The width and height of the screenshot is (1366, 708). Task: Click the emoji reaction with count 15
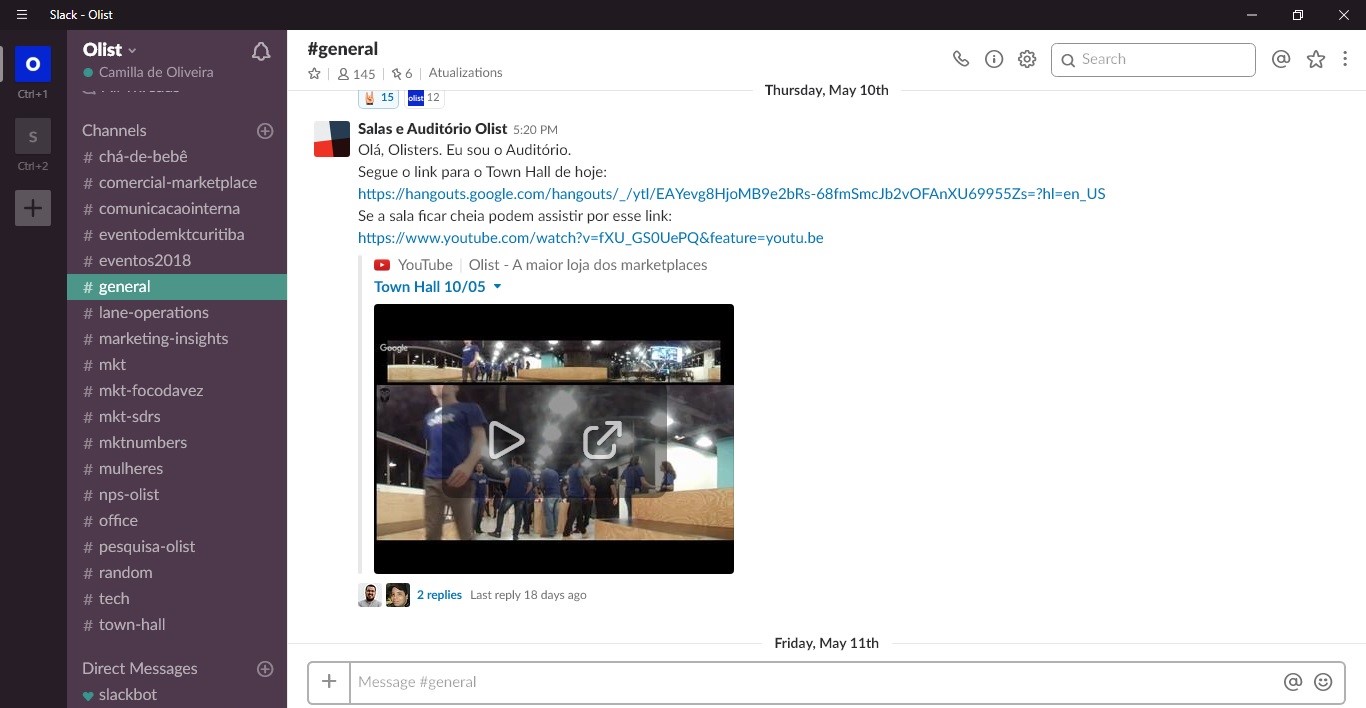tap(379, 97)
